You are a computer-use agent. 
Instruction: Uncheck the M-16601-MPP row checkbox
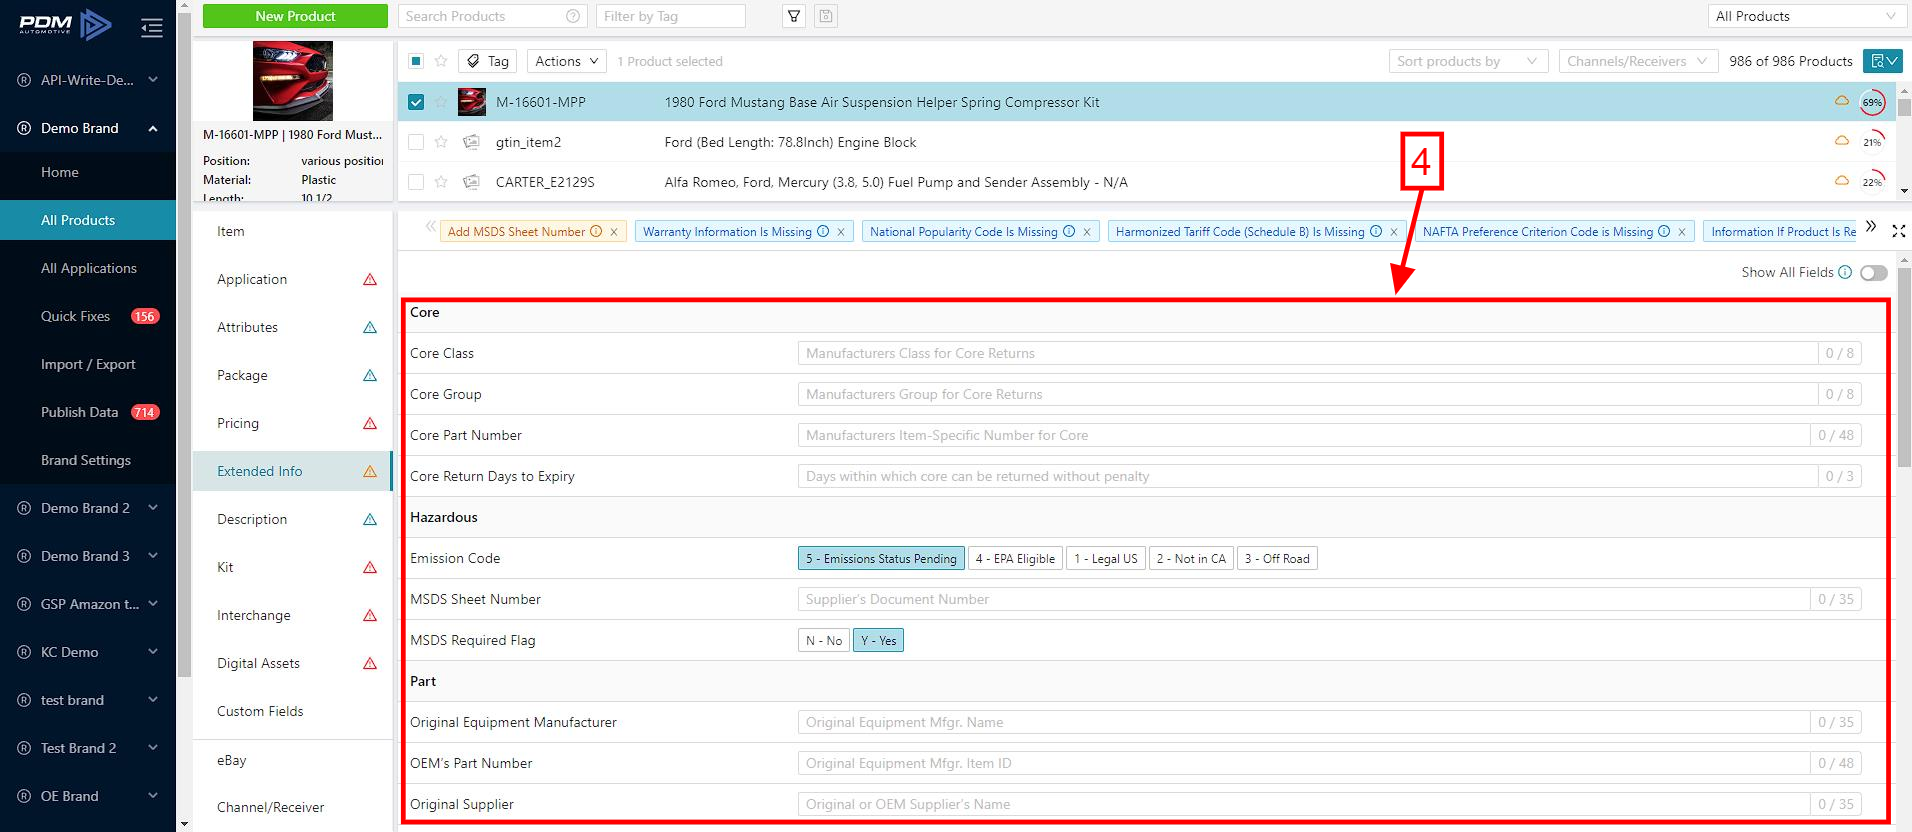coord(416,102)
